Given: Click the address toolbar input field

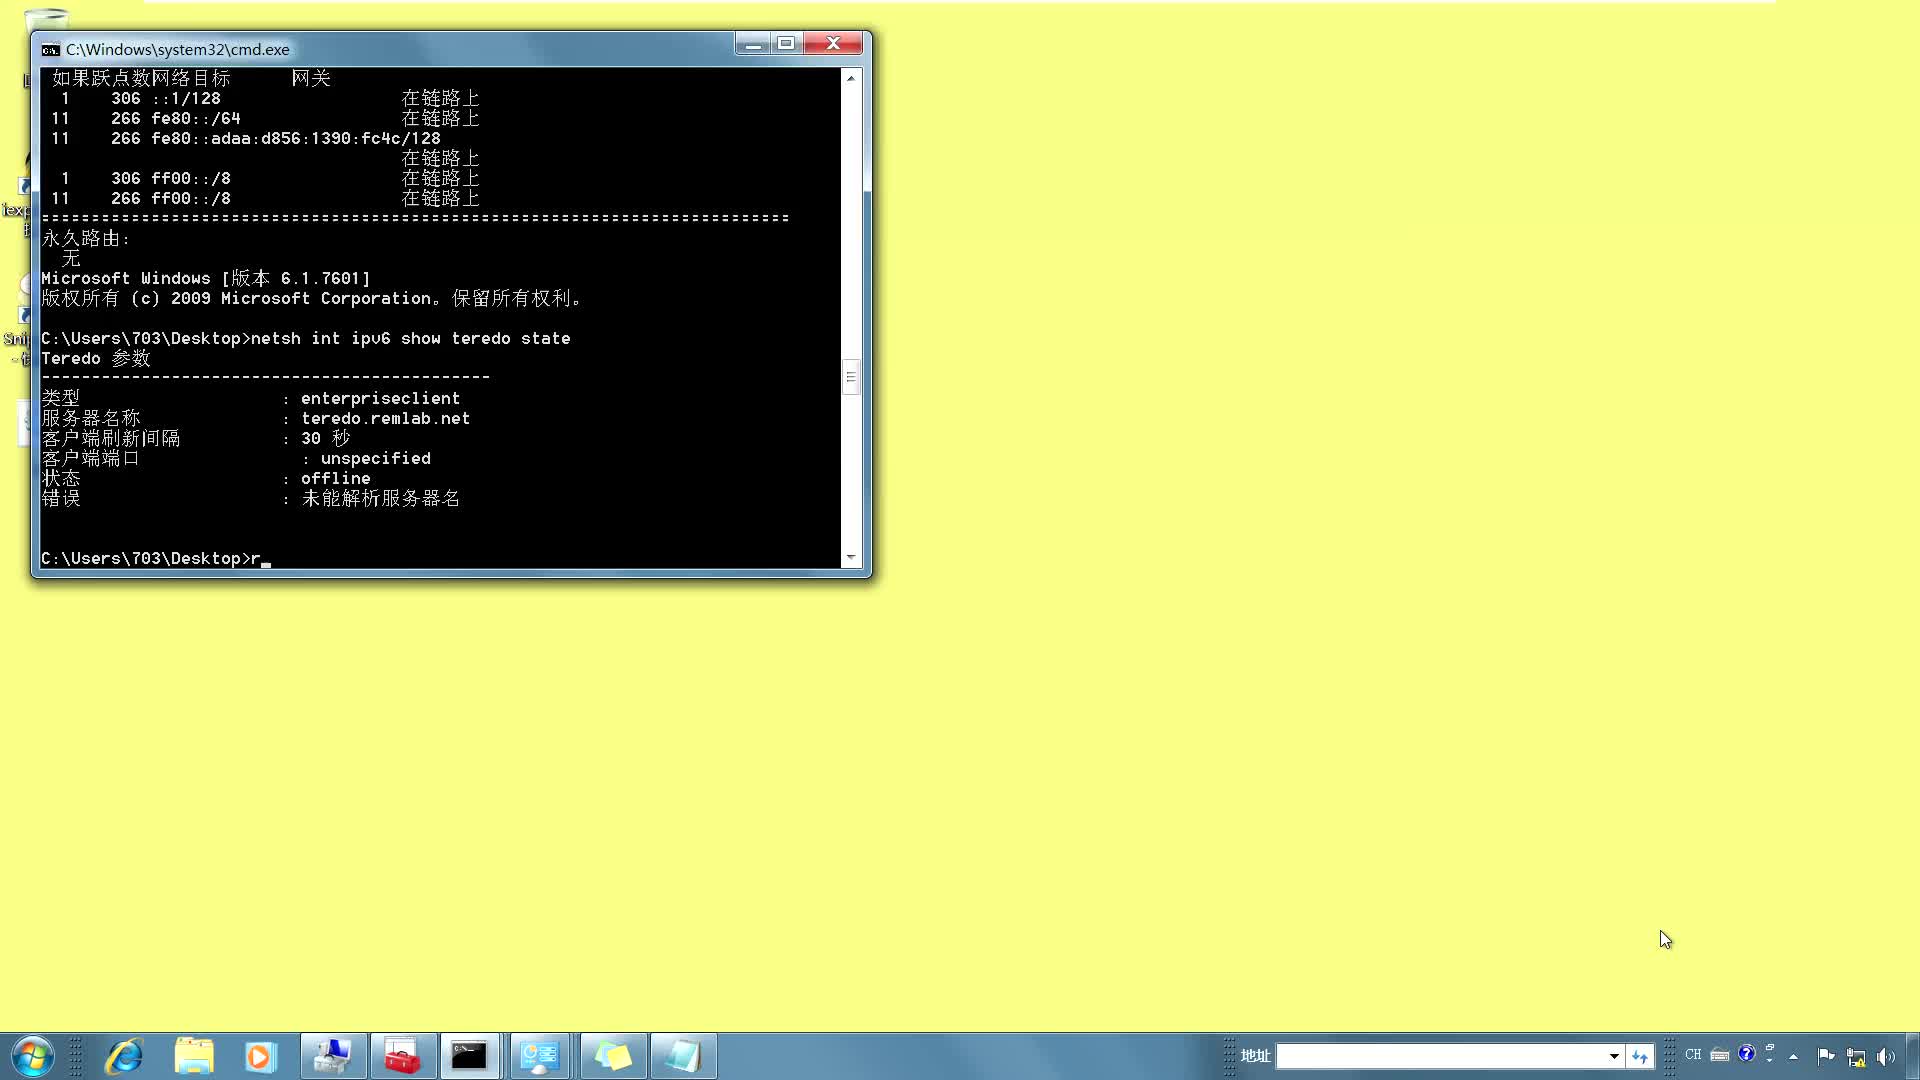Looking at the screenshot, I should click(1440, 1056).
